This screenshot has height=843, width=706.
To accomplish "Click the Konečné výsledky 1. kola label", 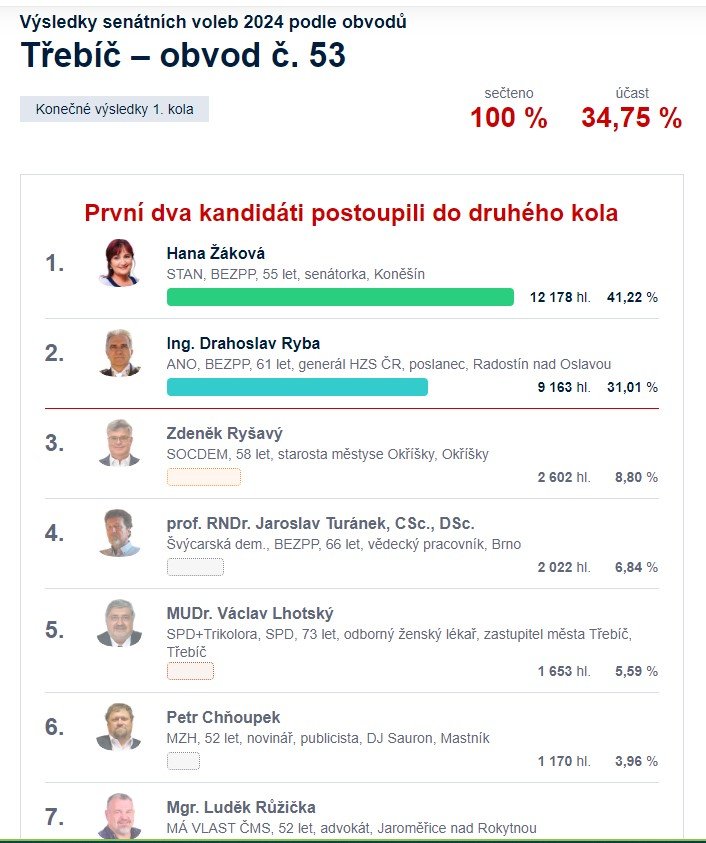I will (x=115, y=109).
